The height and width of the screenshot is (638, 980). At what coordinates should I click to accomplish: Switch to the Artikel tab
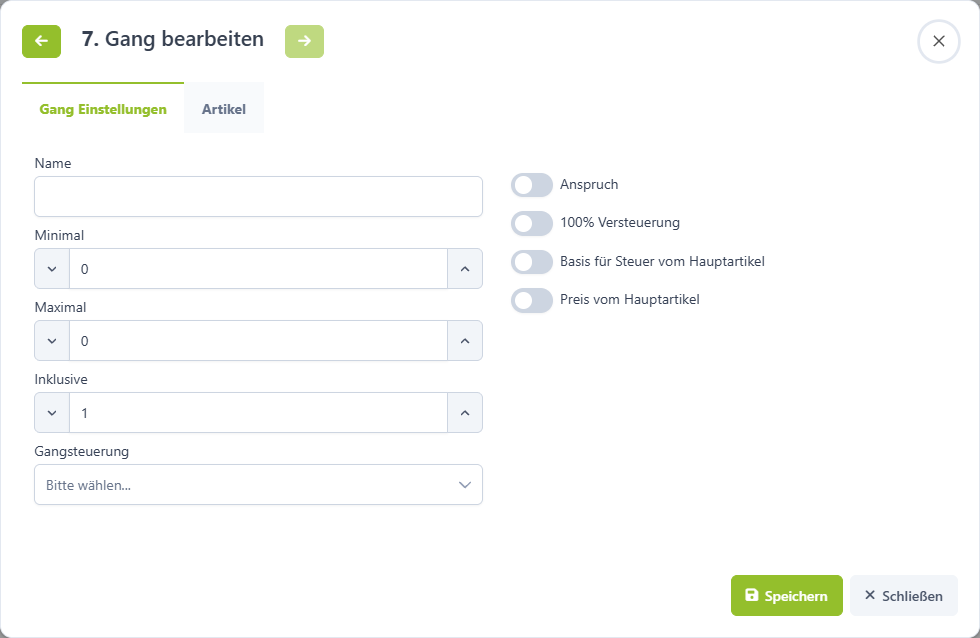click(224, 109)
